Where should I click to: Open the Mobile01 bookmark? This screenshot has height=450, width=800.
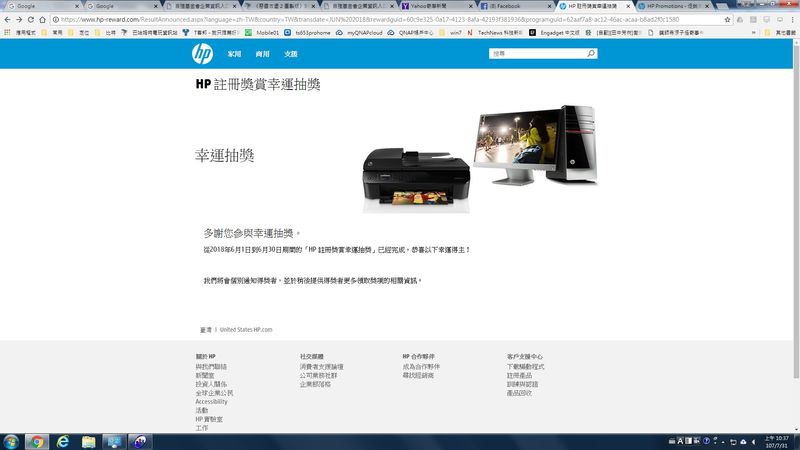[x=263, y=32]
